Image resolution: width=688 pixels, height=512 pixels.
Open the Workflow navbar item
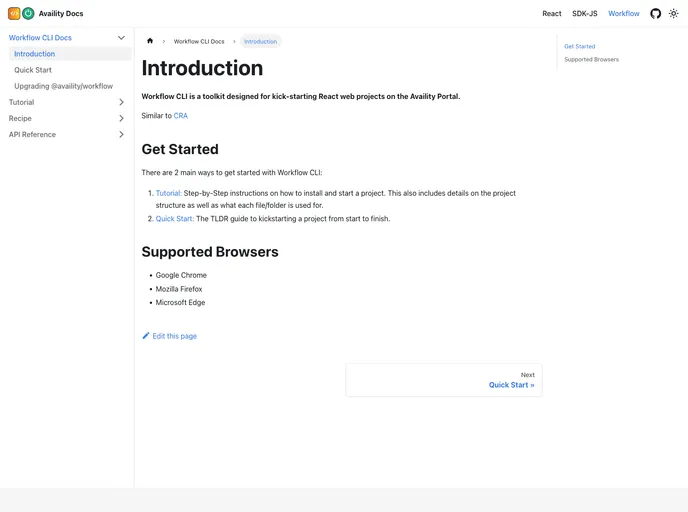624,14
